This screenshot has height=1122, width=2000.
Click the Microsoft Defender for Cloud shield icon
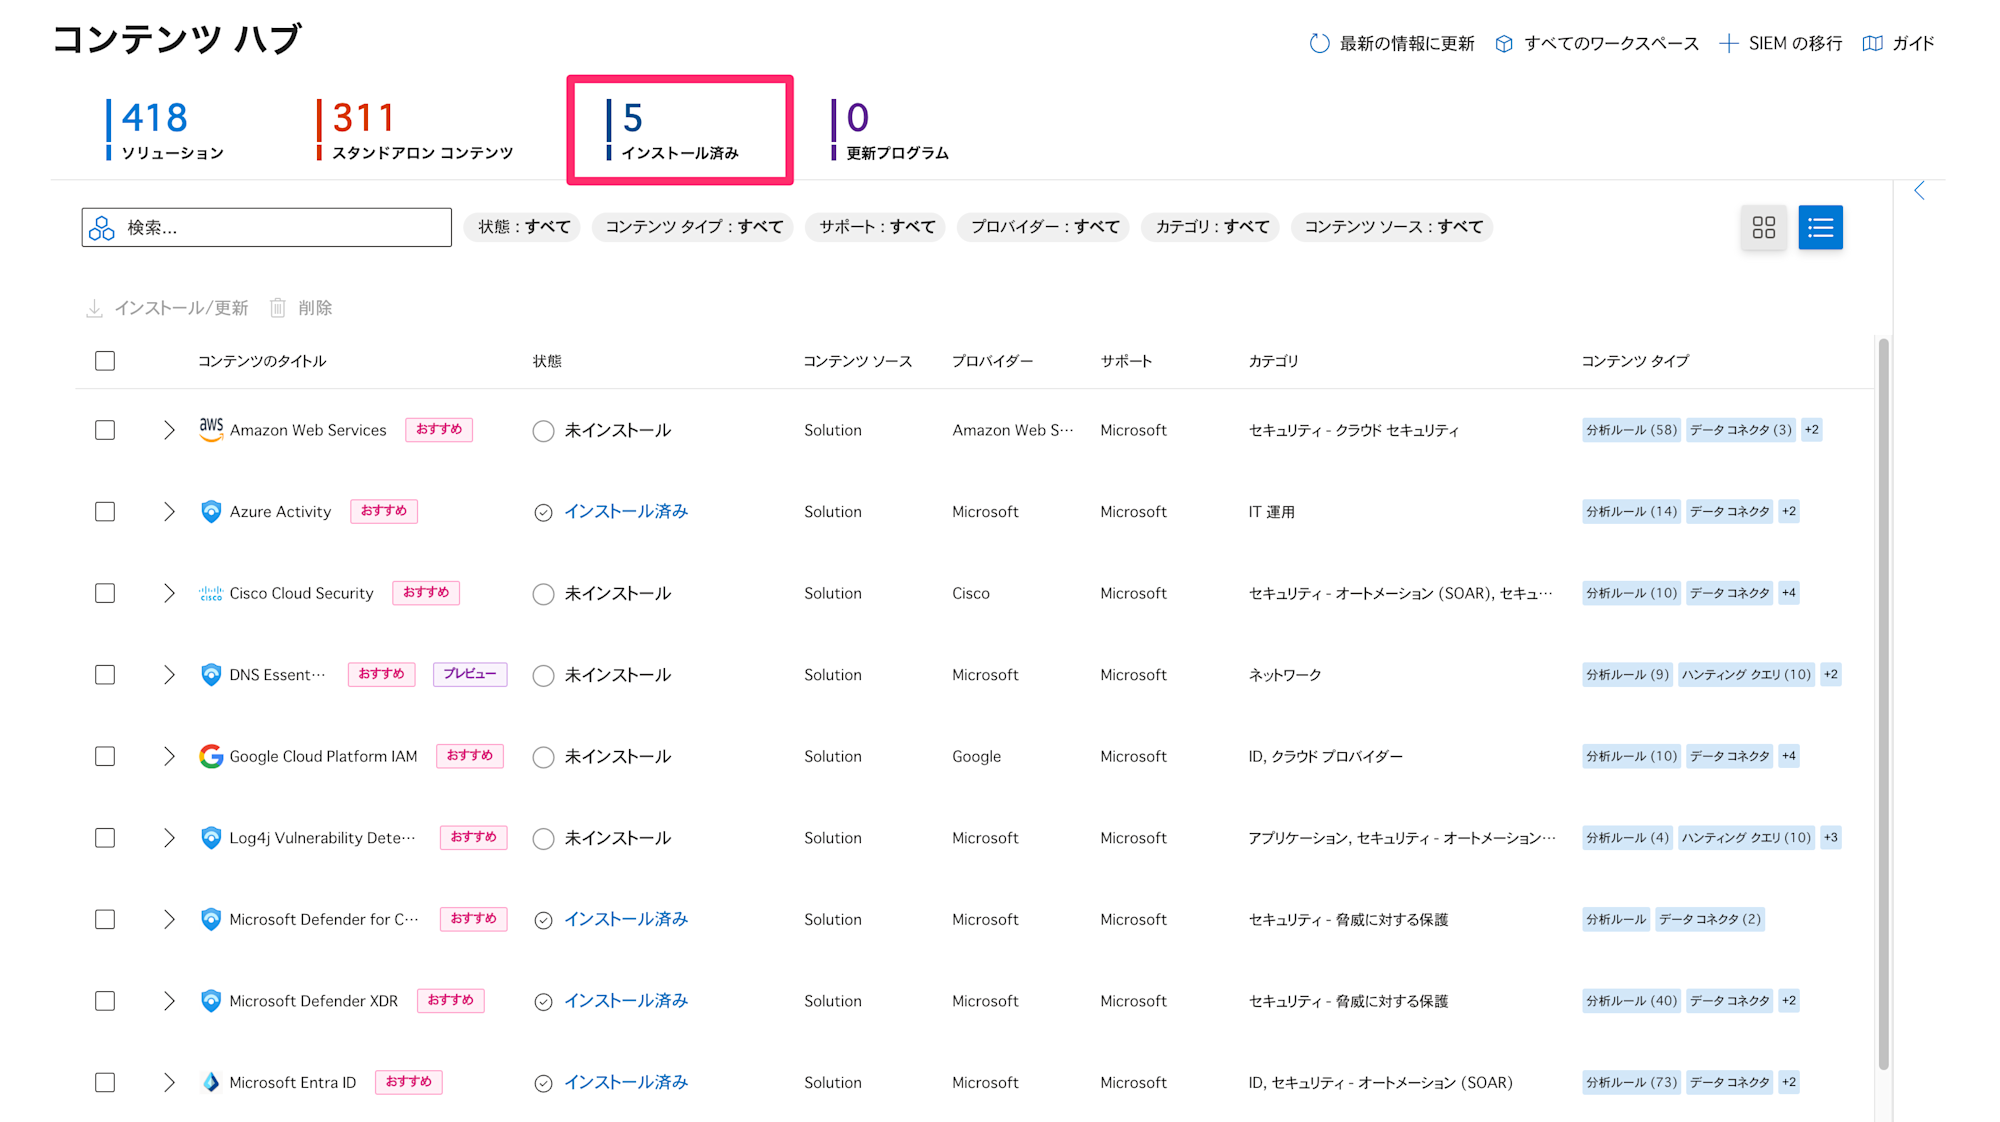[211, 919]
